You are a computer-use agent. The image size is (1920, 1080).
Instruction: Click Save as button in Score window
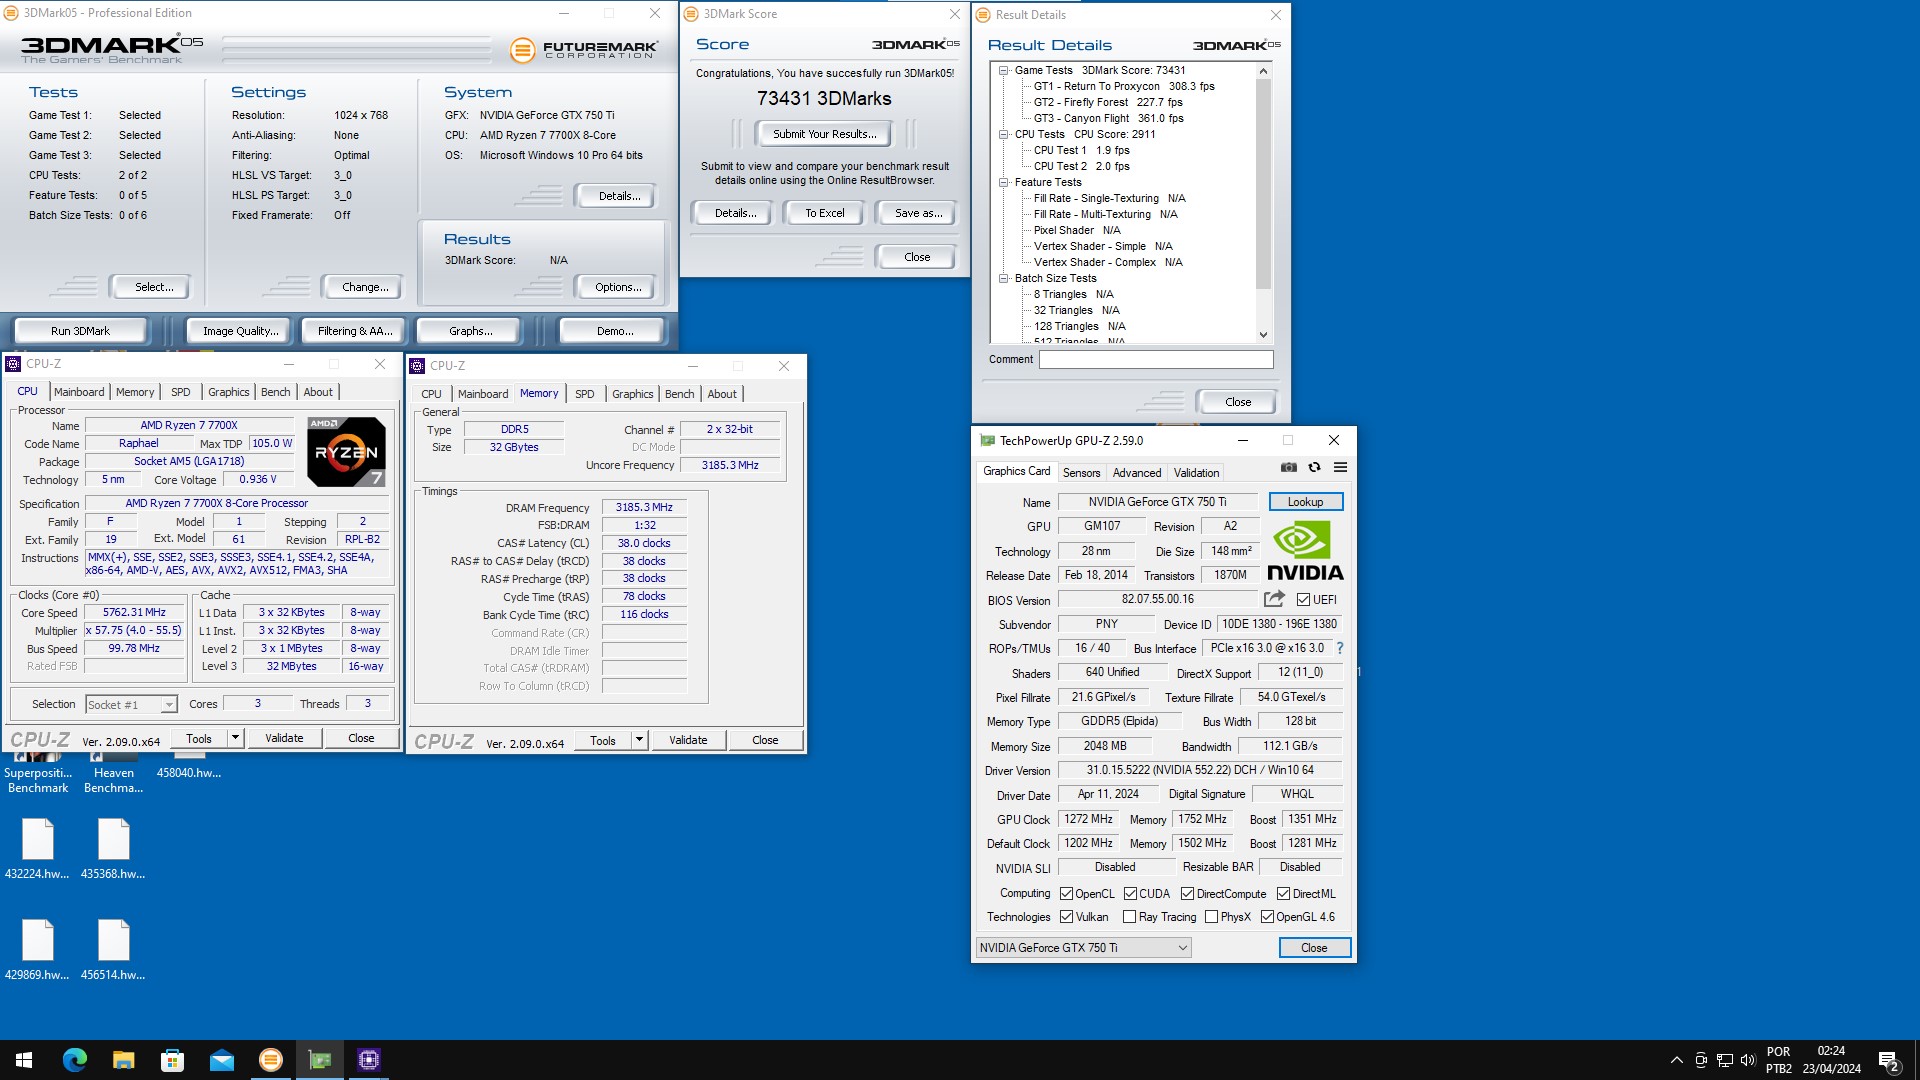pos(918,213)
